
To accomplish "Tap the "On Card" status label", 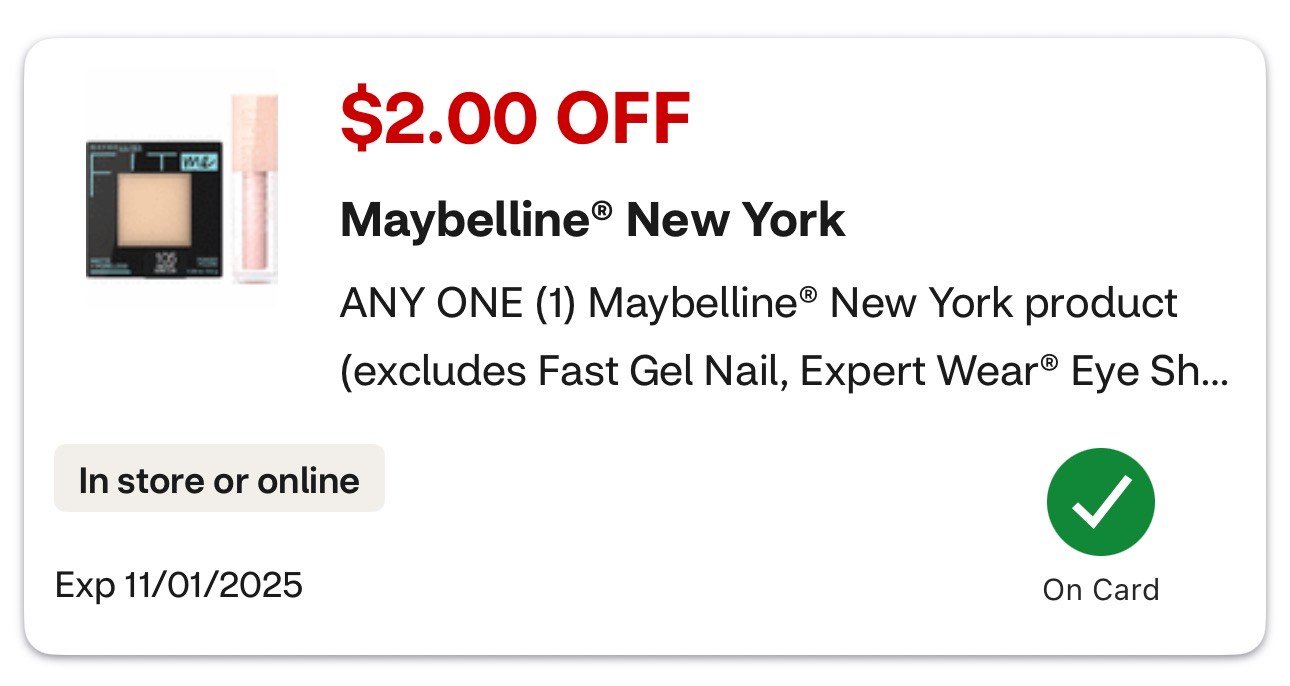I will tap(1100, 590).
